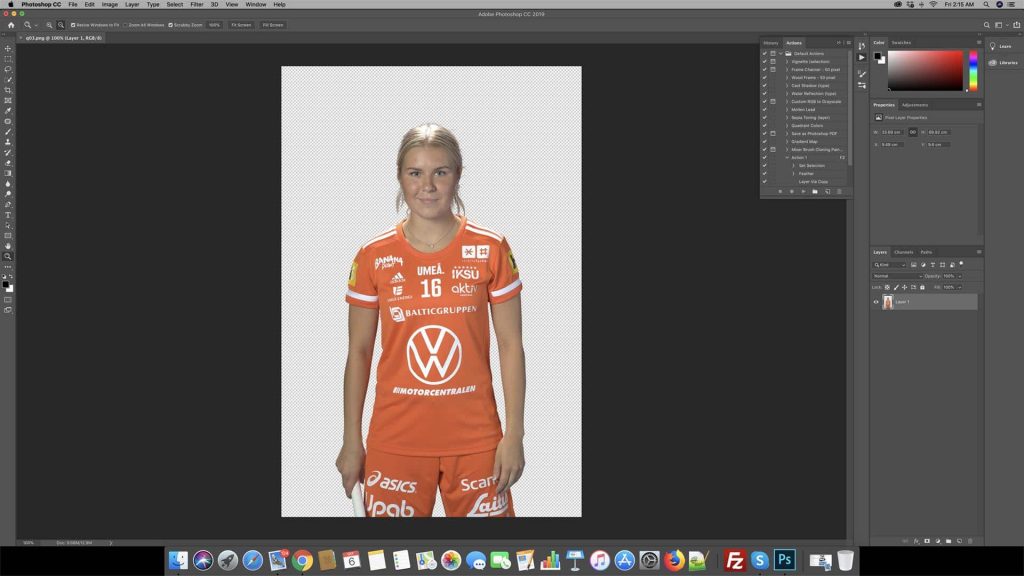
Task: Select the Move tool
Action: (8, 48)
